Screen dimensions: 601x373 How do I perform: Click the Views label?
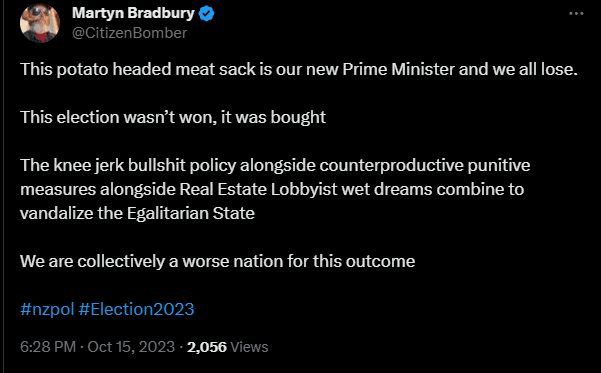point(249,347)
